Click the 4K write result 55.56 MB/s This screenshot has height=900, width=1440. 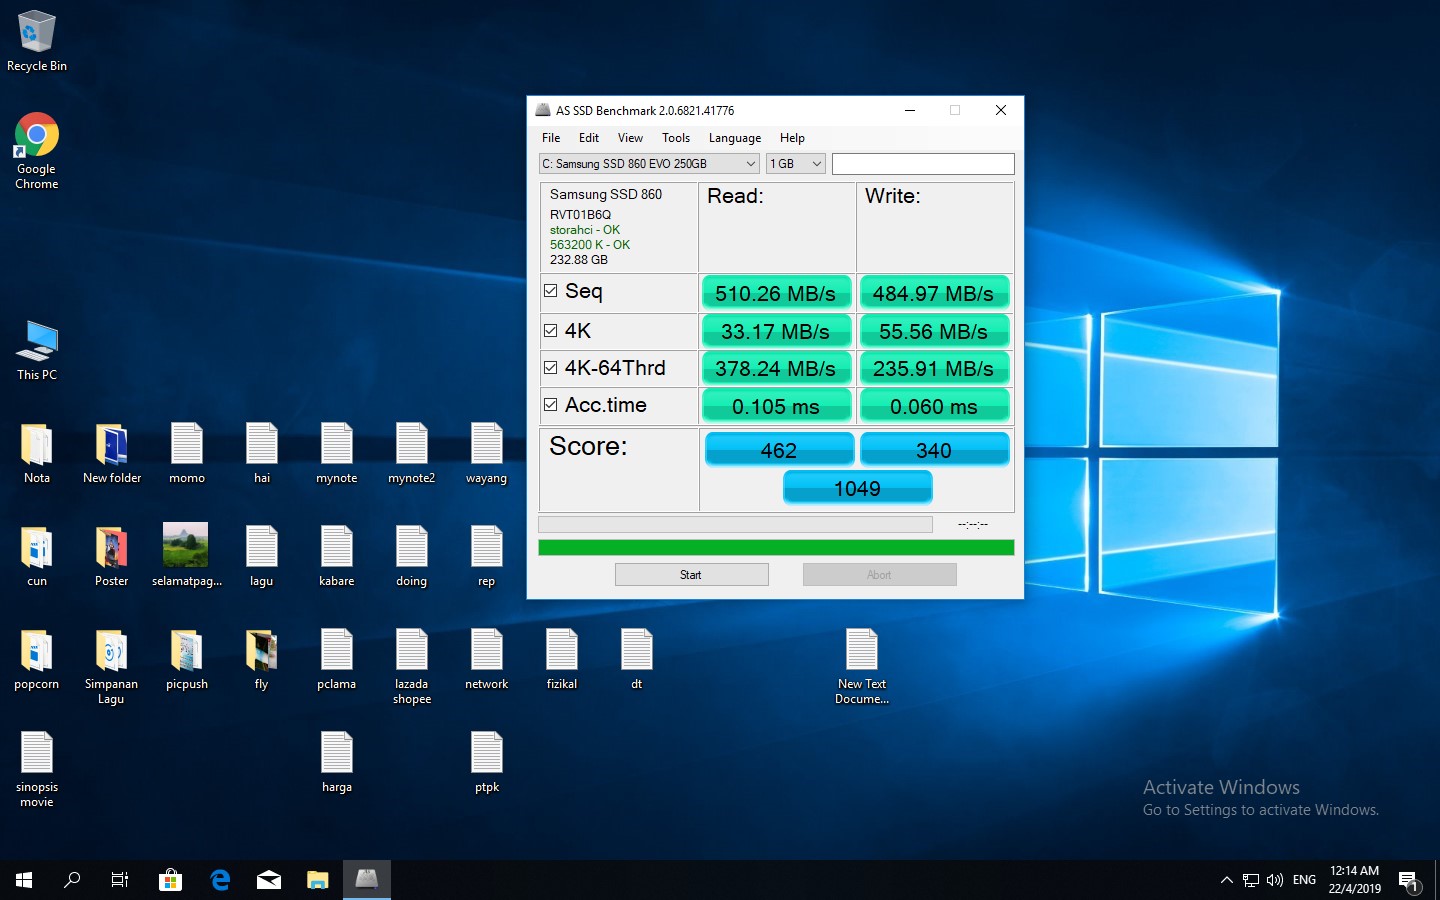coord(934,331)
